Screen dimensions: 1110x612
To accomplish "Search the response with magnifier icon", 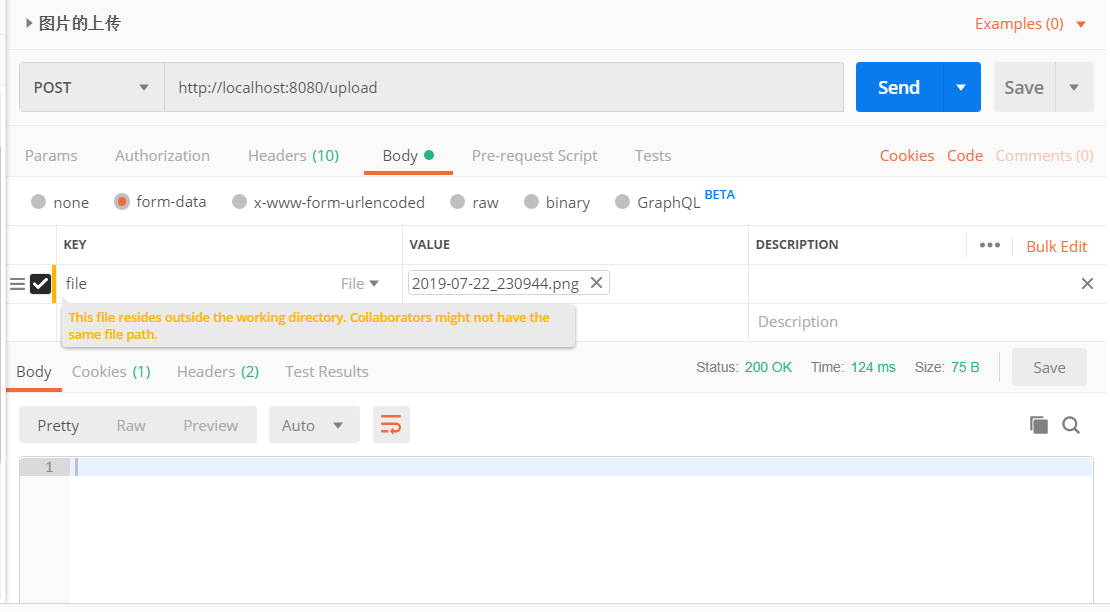I will tap(1071, 425).
